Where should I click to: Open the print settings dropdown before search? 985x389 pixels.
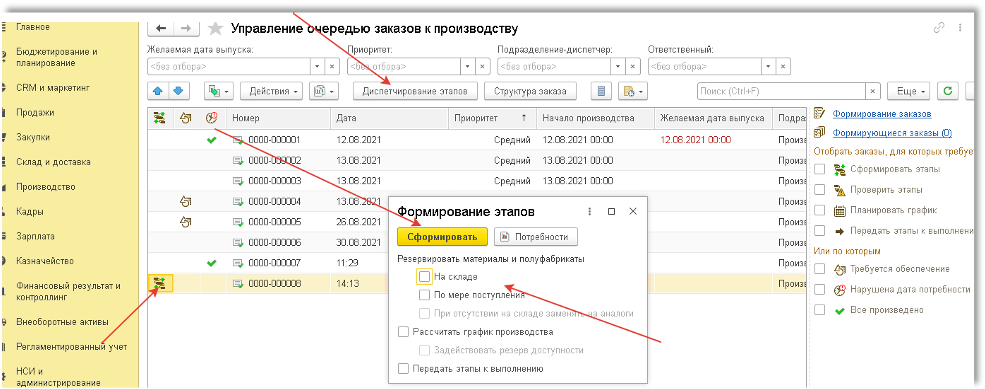[x=633, y=91]
